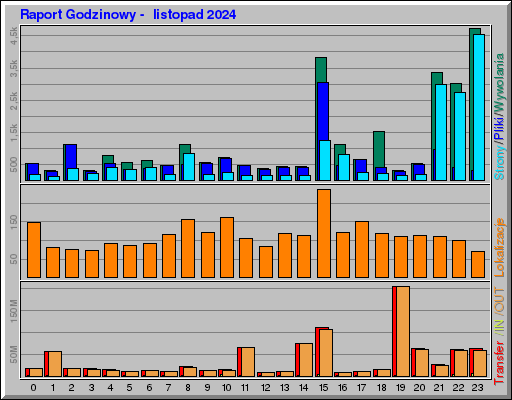This screenshot has height=400, width=512.
Task: Click hour label 13 on x-axis
Action: click(x=284, y=388)
